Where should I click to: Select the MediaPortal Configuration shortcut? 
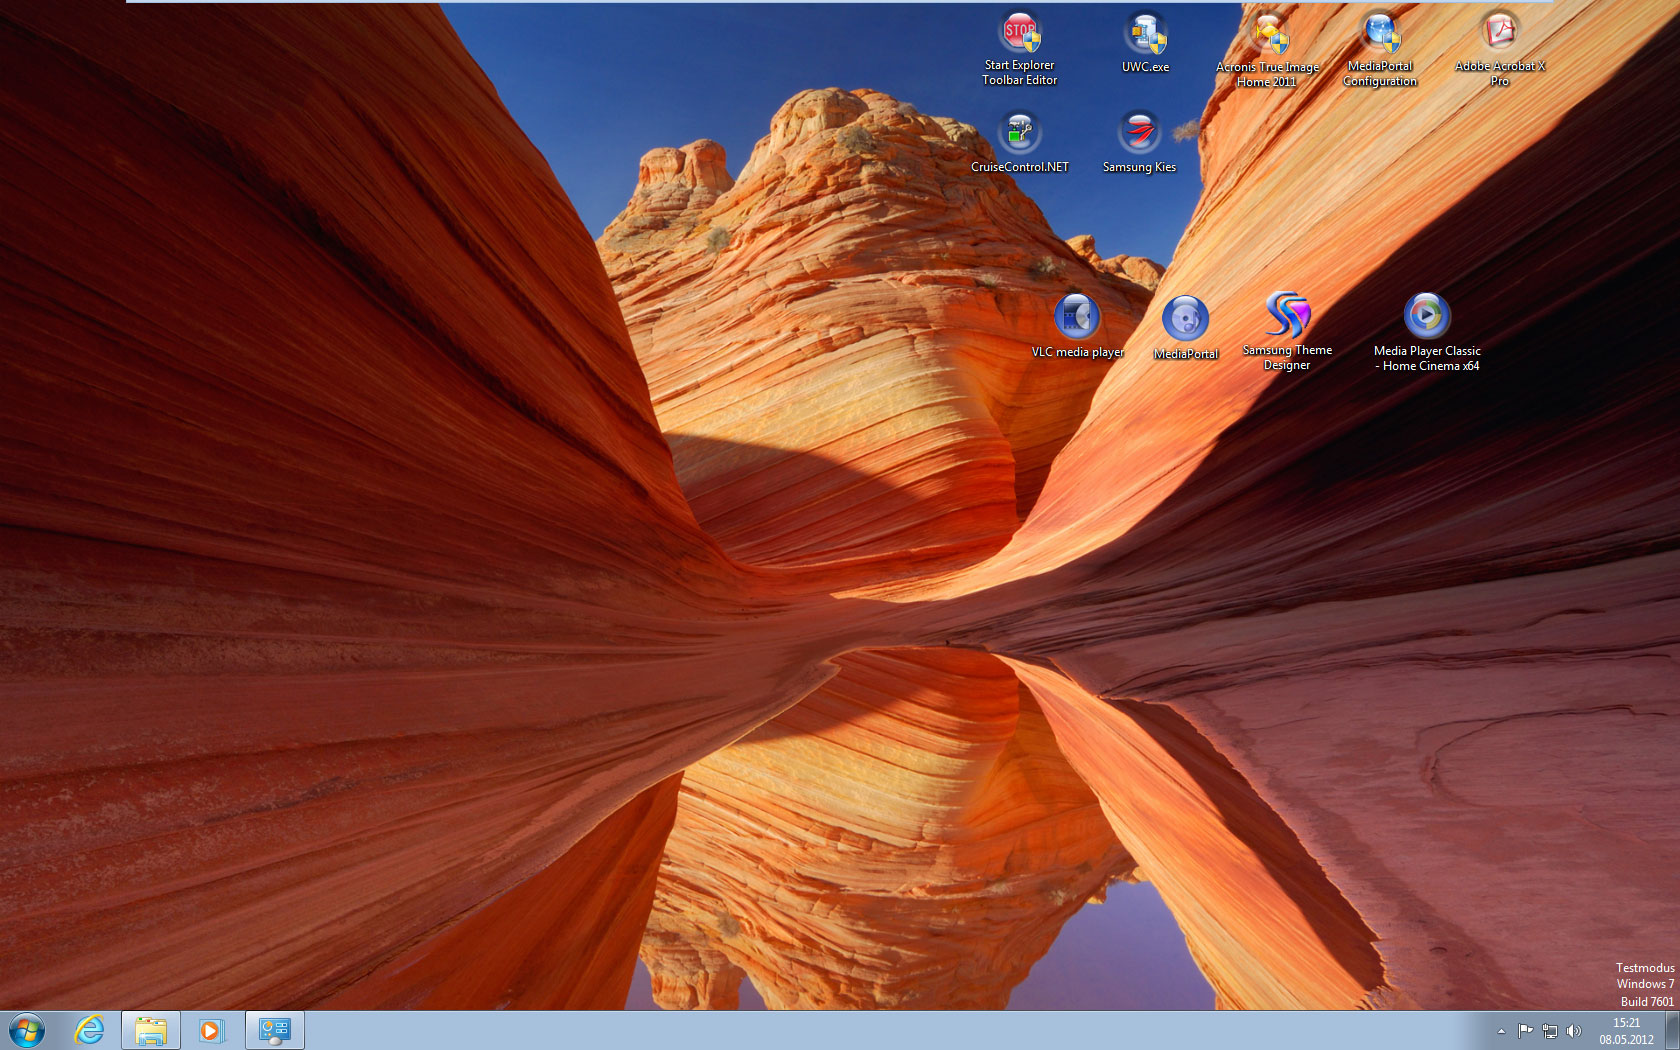coord(1380,49)
